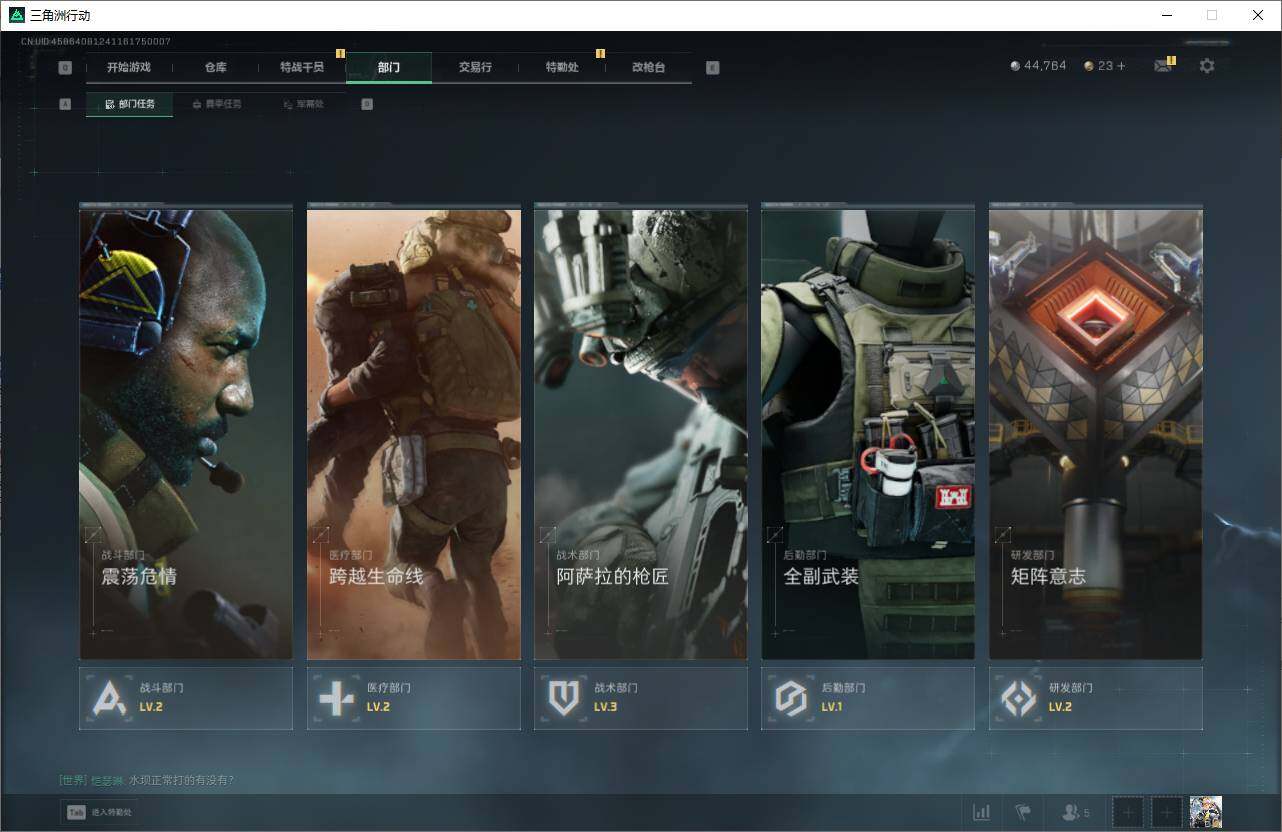
Task: Open the mail inbox envelope icon
Action: point(1162,66)
